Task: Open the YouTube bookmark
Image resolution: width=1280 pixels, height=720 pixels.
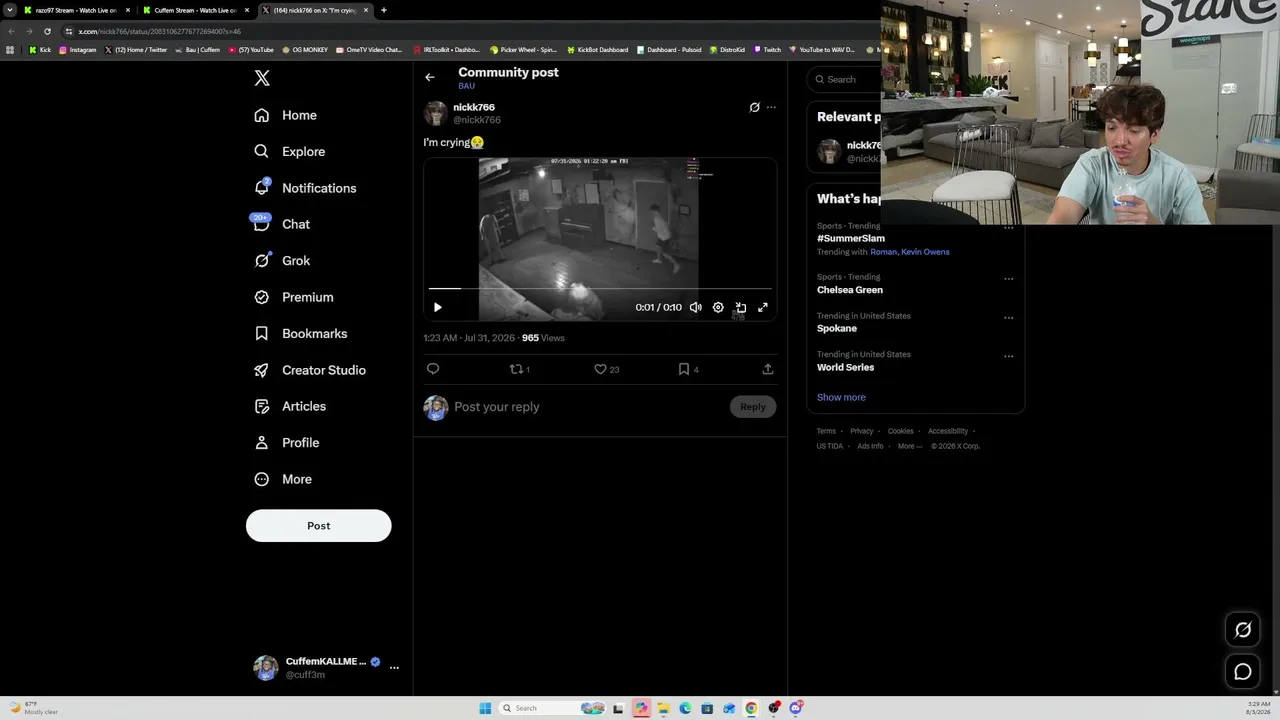Action: 251,50
